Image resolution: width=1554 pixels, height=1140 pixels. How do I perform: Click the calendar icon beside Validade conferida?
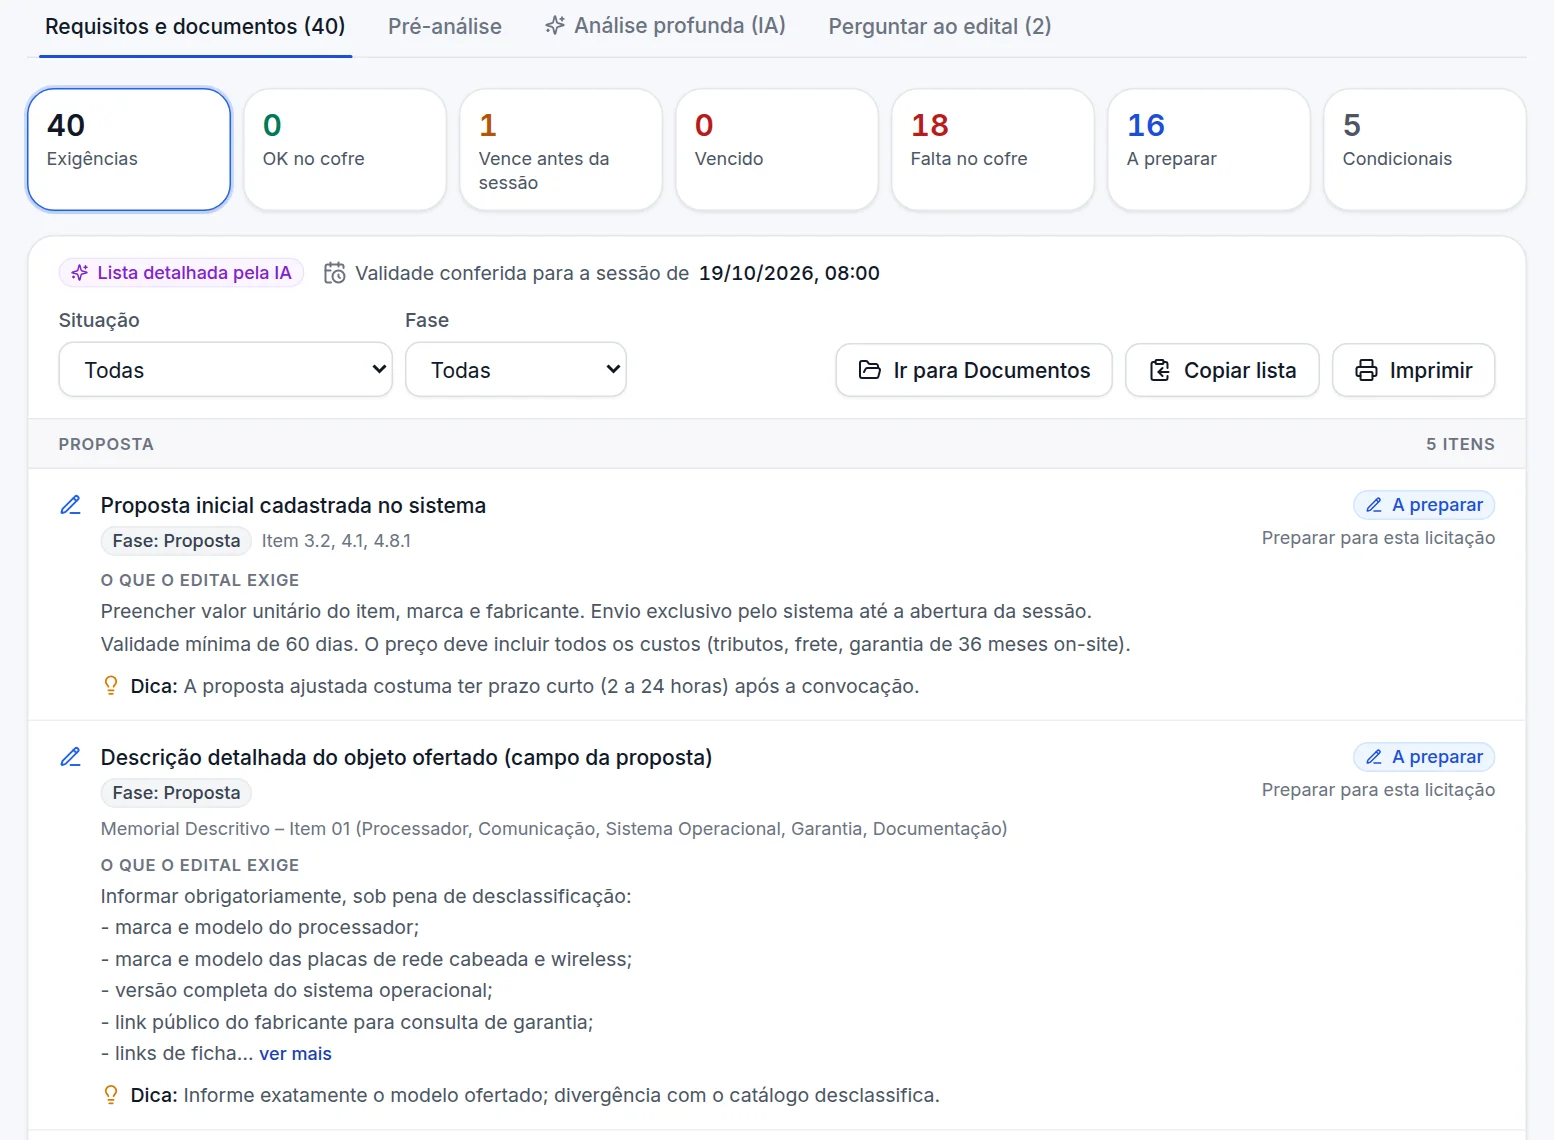[335, 273]
